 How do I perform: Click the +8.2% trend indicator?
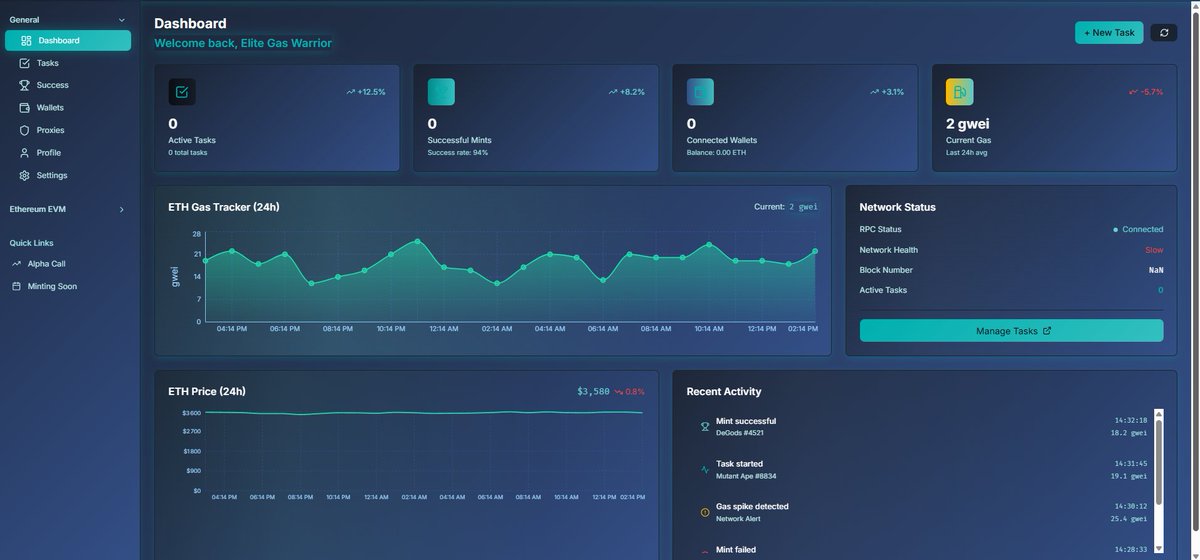(626, 92)
